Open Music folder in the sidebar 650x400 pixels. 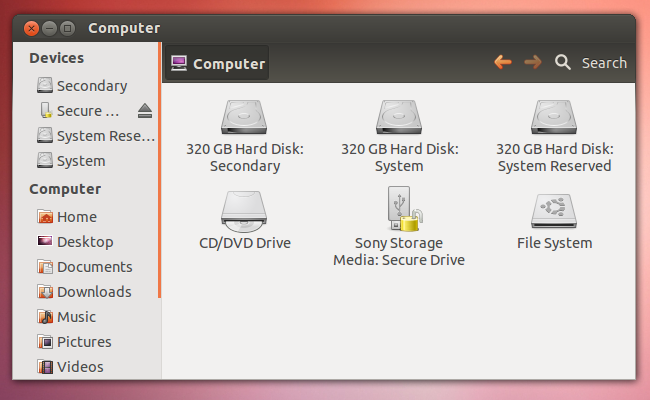click(76, 316)
